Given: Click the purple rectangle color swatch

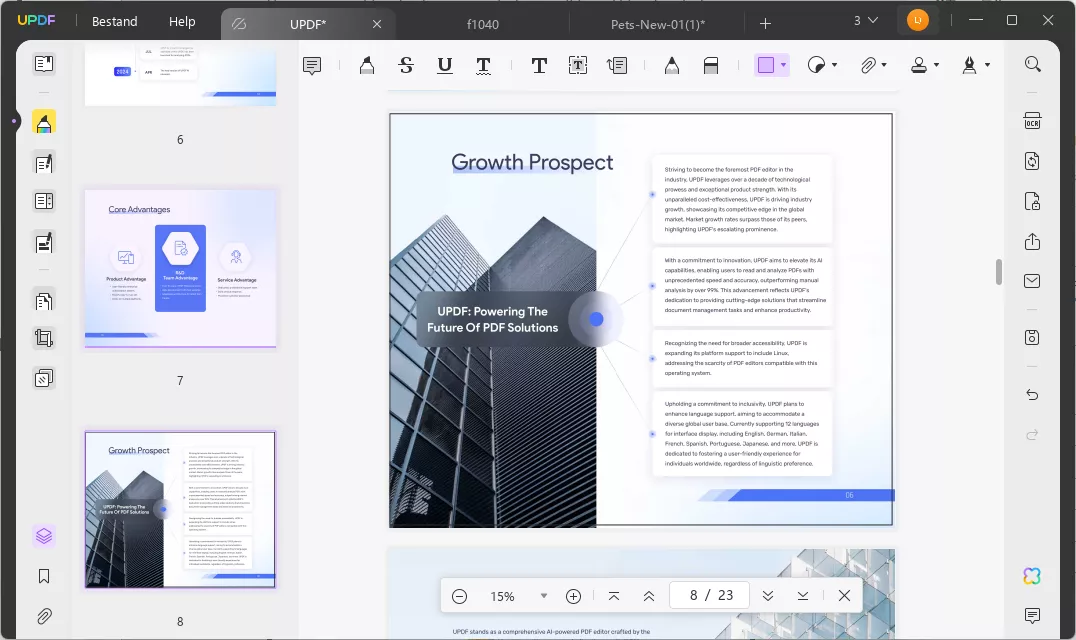Looking at the screenshot, I should click(x=766, y=66).
